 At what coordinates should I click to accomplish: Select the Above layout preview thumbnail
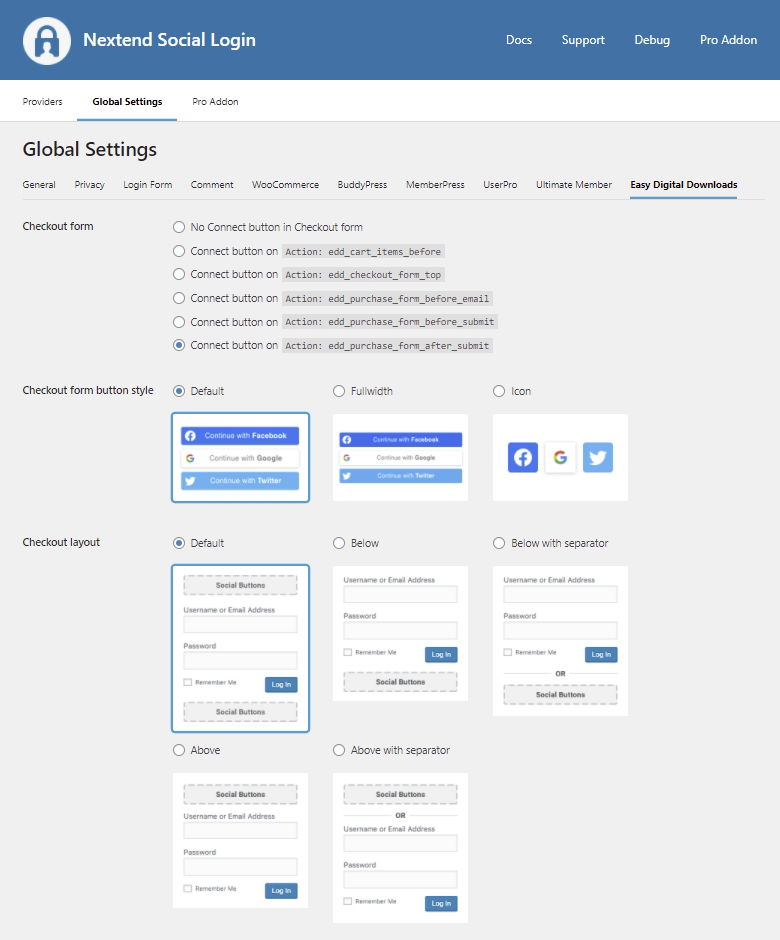point(240,840)
